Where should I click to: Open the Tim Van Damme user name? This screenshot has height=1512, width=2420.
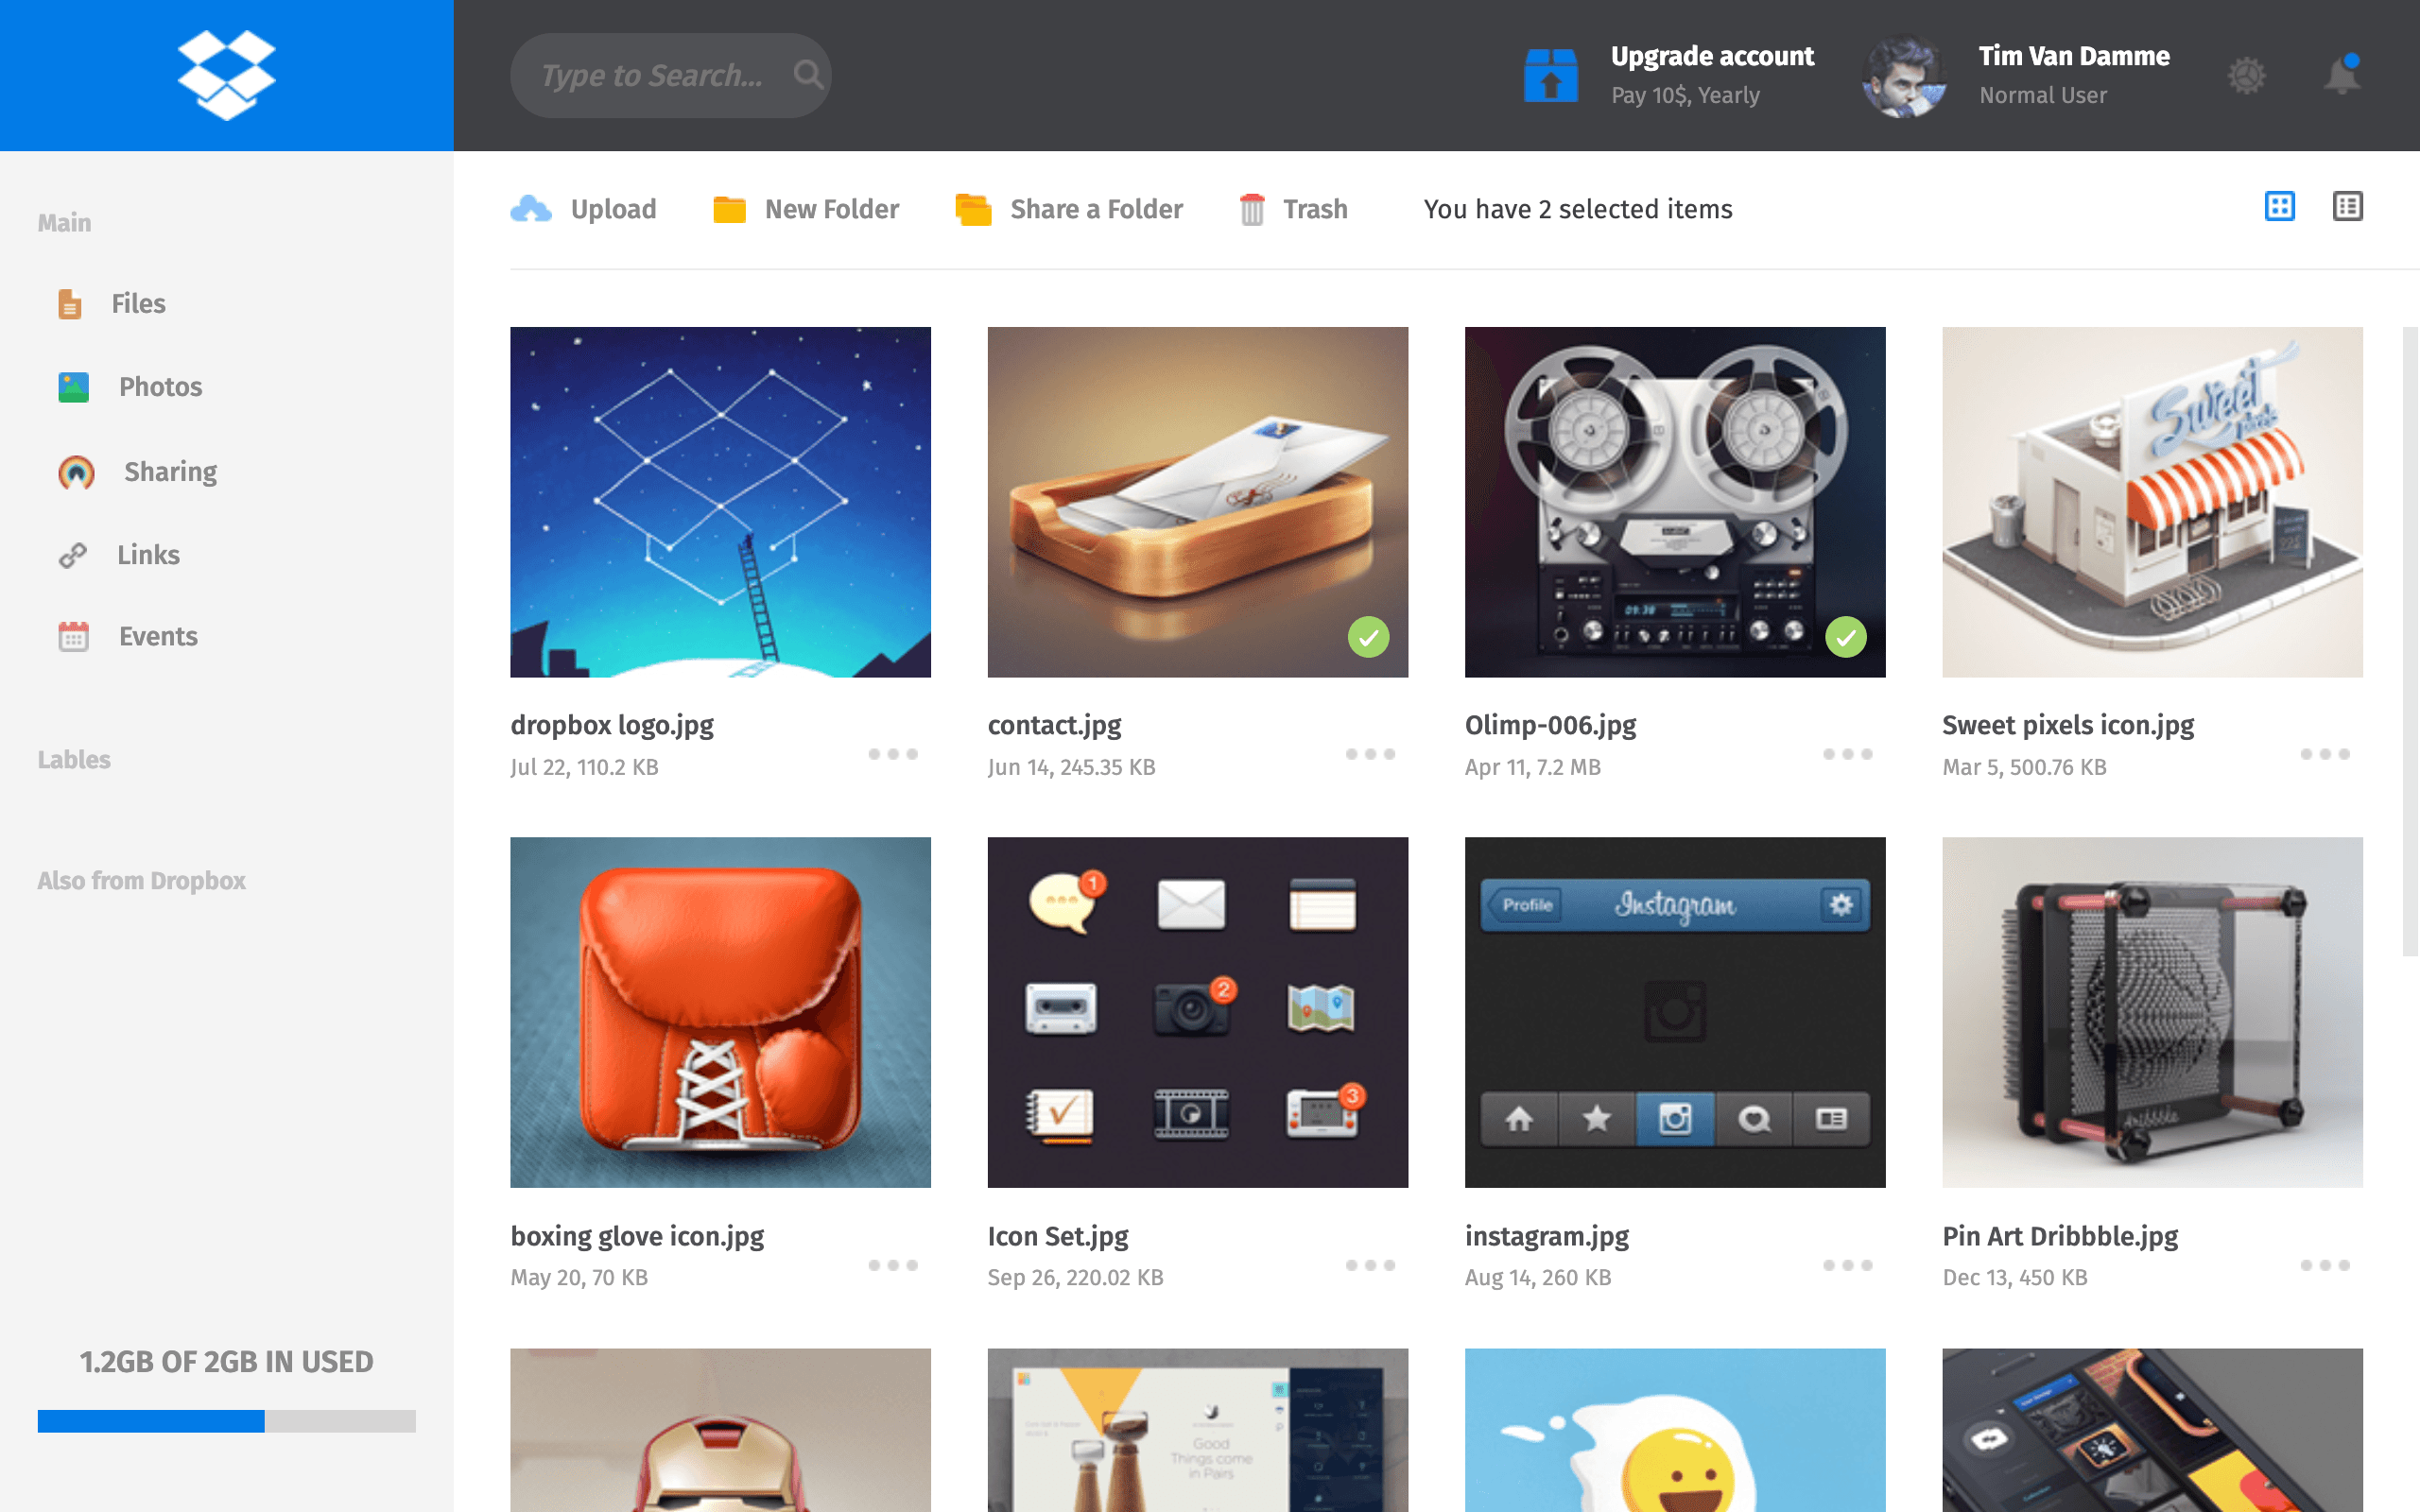(2073, 56)
